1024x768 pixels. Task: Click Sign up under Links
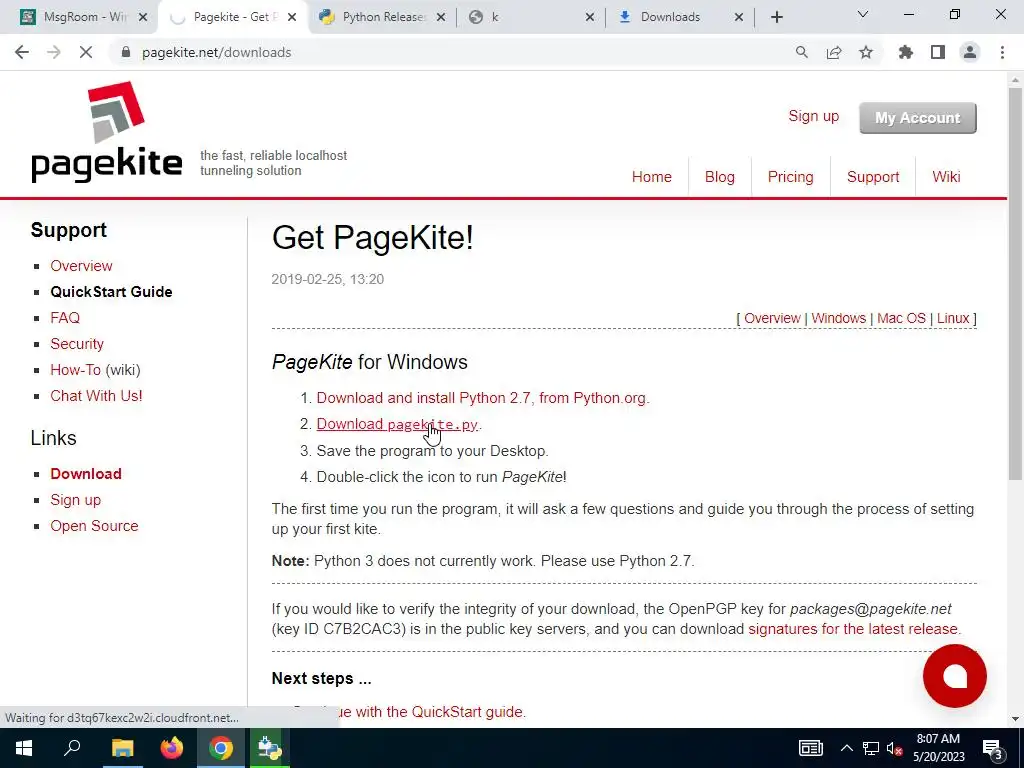click(75, 500)
